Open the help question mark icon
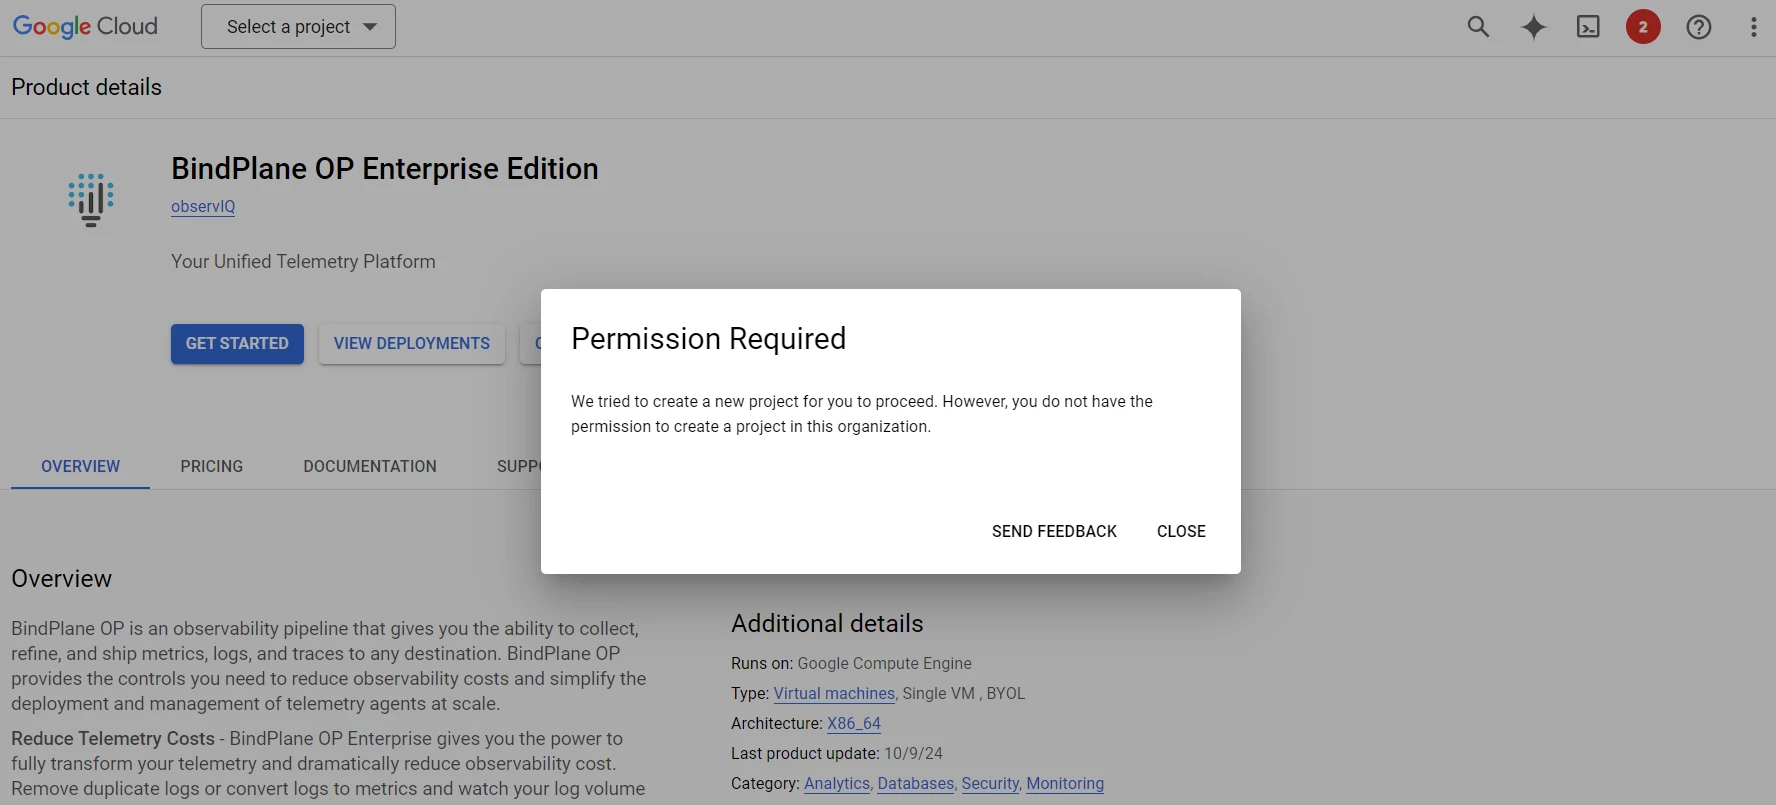The image size is (1776, 805). (x=1698, y=27)
